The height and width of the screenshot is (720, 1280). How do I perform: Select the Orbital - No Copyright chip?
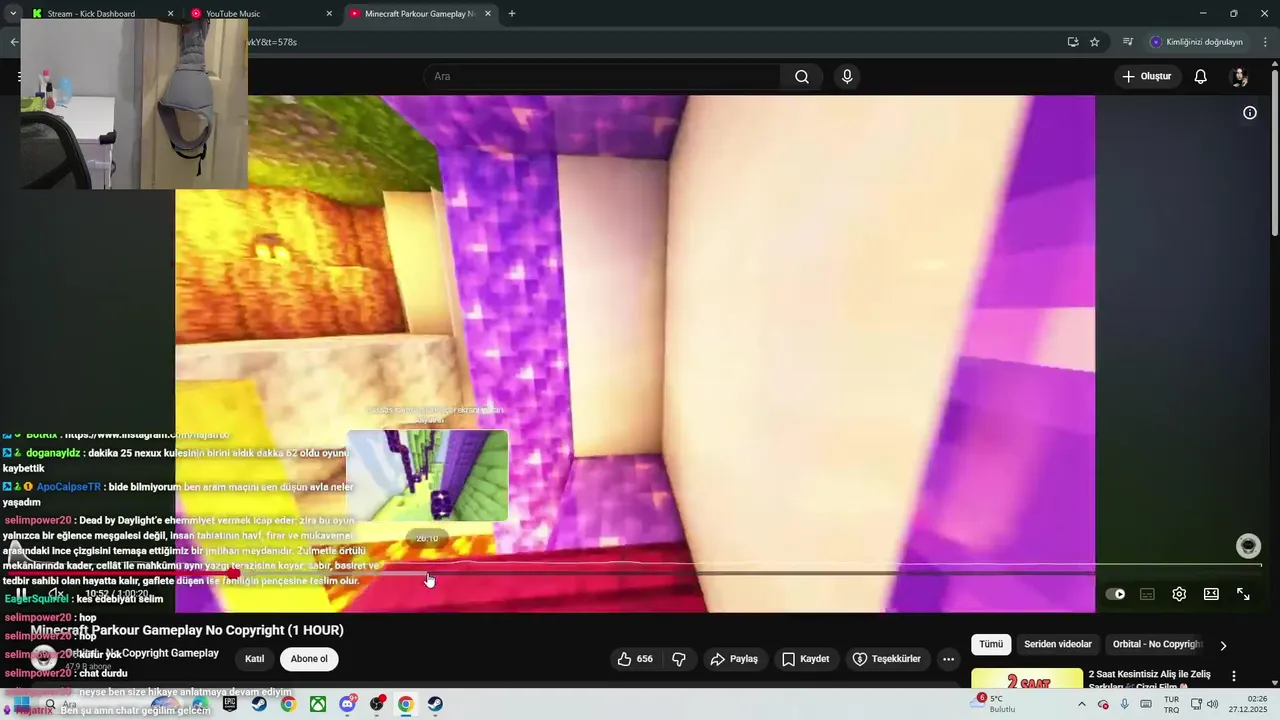[x=1157, y=645]
